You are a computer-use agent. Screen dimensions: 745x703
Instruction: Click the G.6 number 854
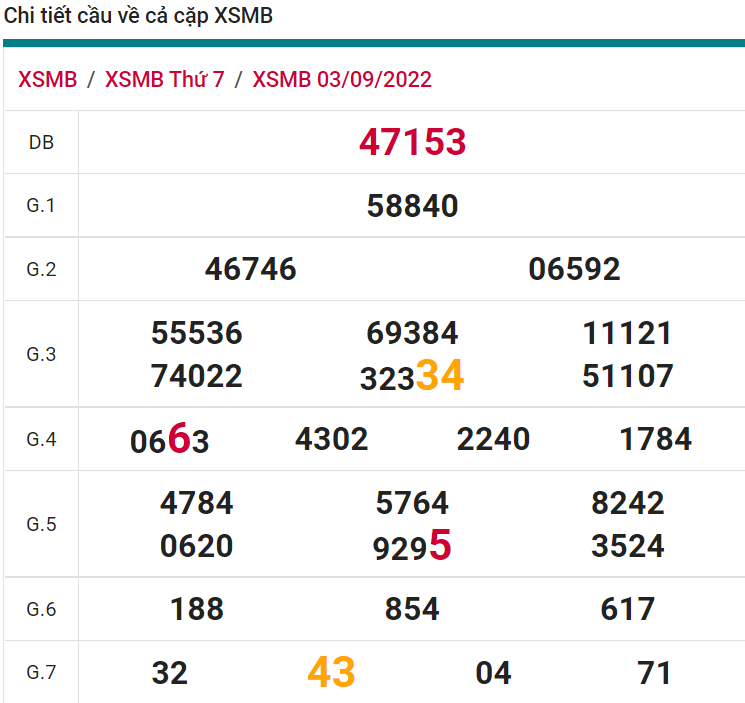click(x=412, y=609)
